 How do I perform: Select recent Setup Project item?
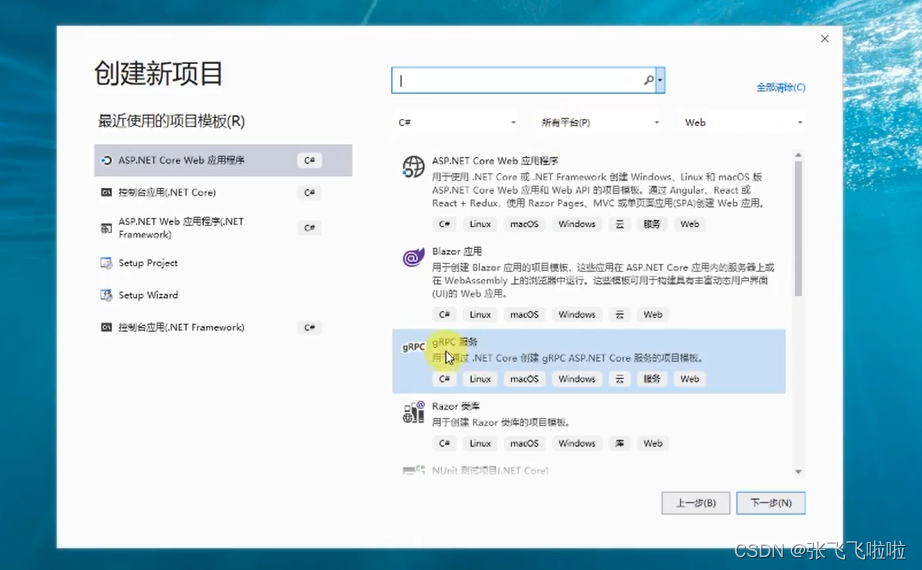pyautogui.click(x=223, y=263)
